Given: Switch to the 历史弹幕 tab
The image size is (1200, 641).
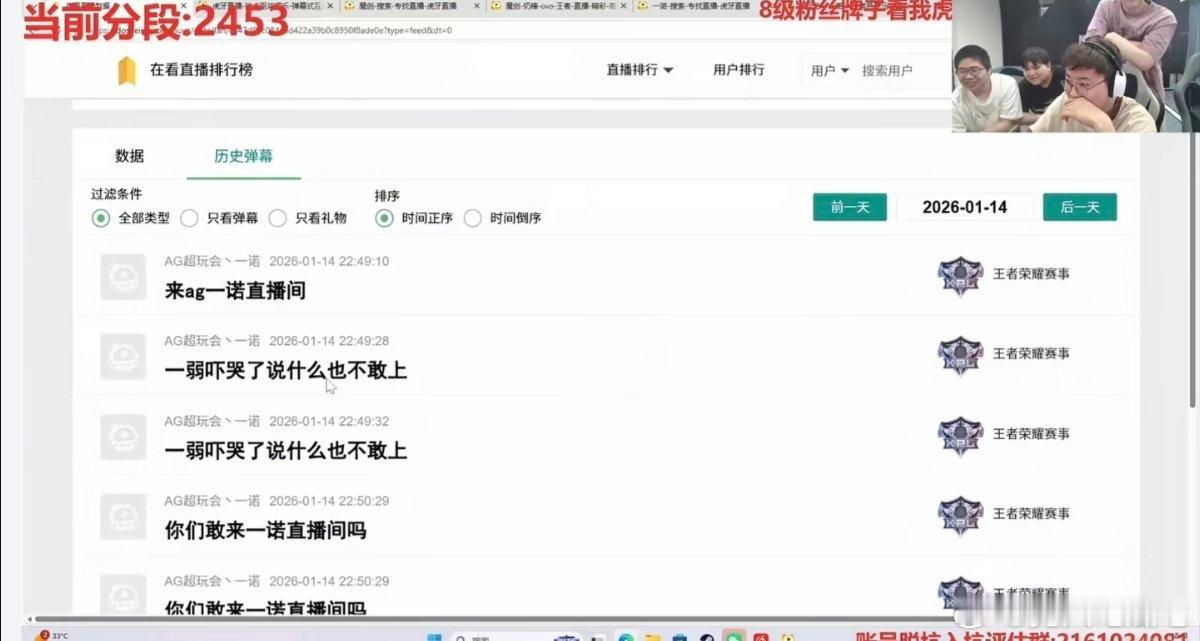Looking at the screenshot, I should pyautogui.click(x=244, y=156).
